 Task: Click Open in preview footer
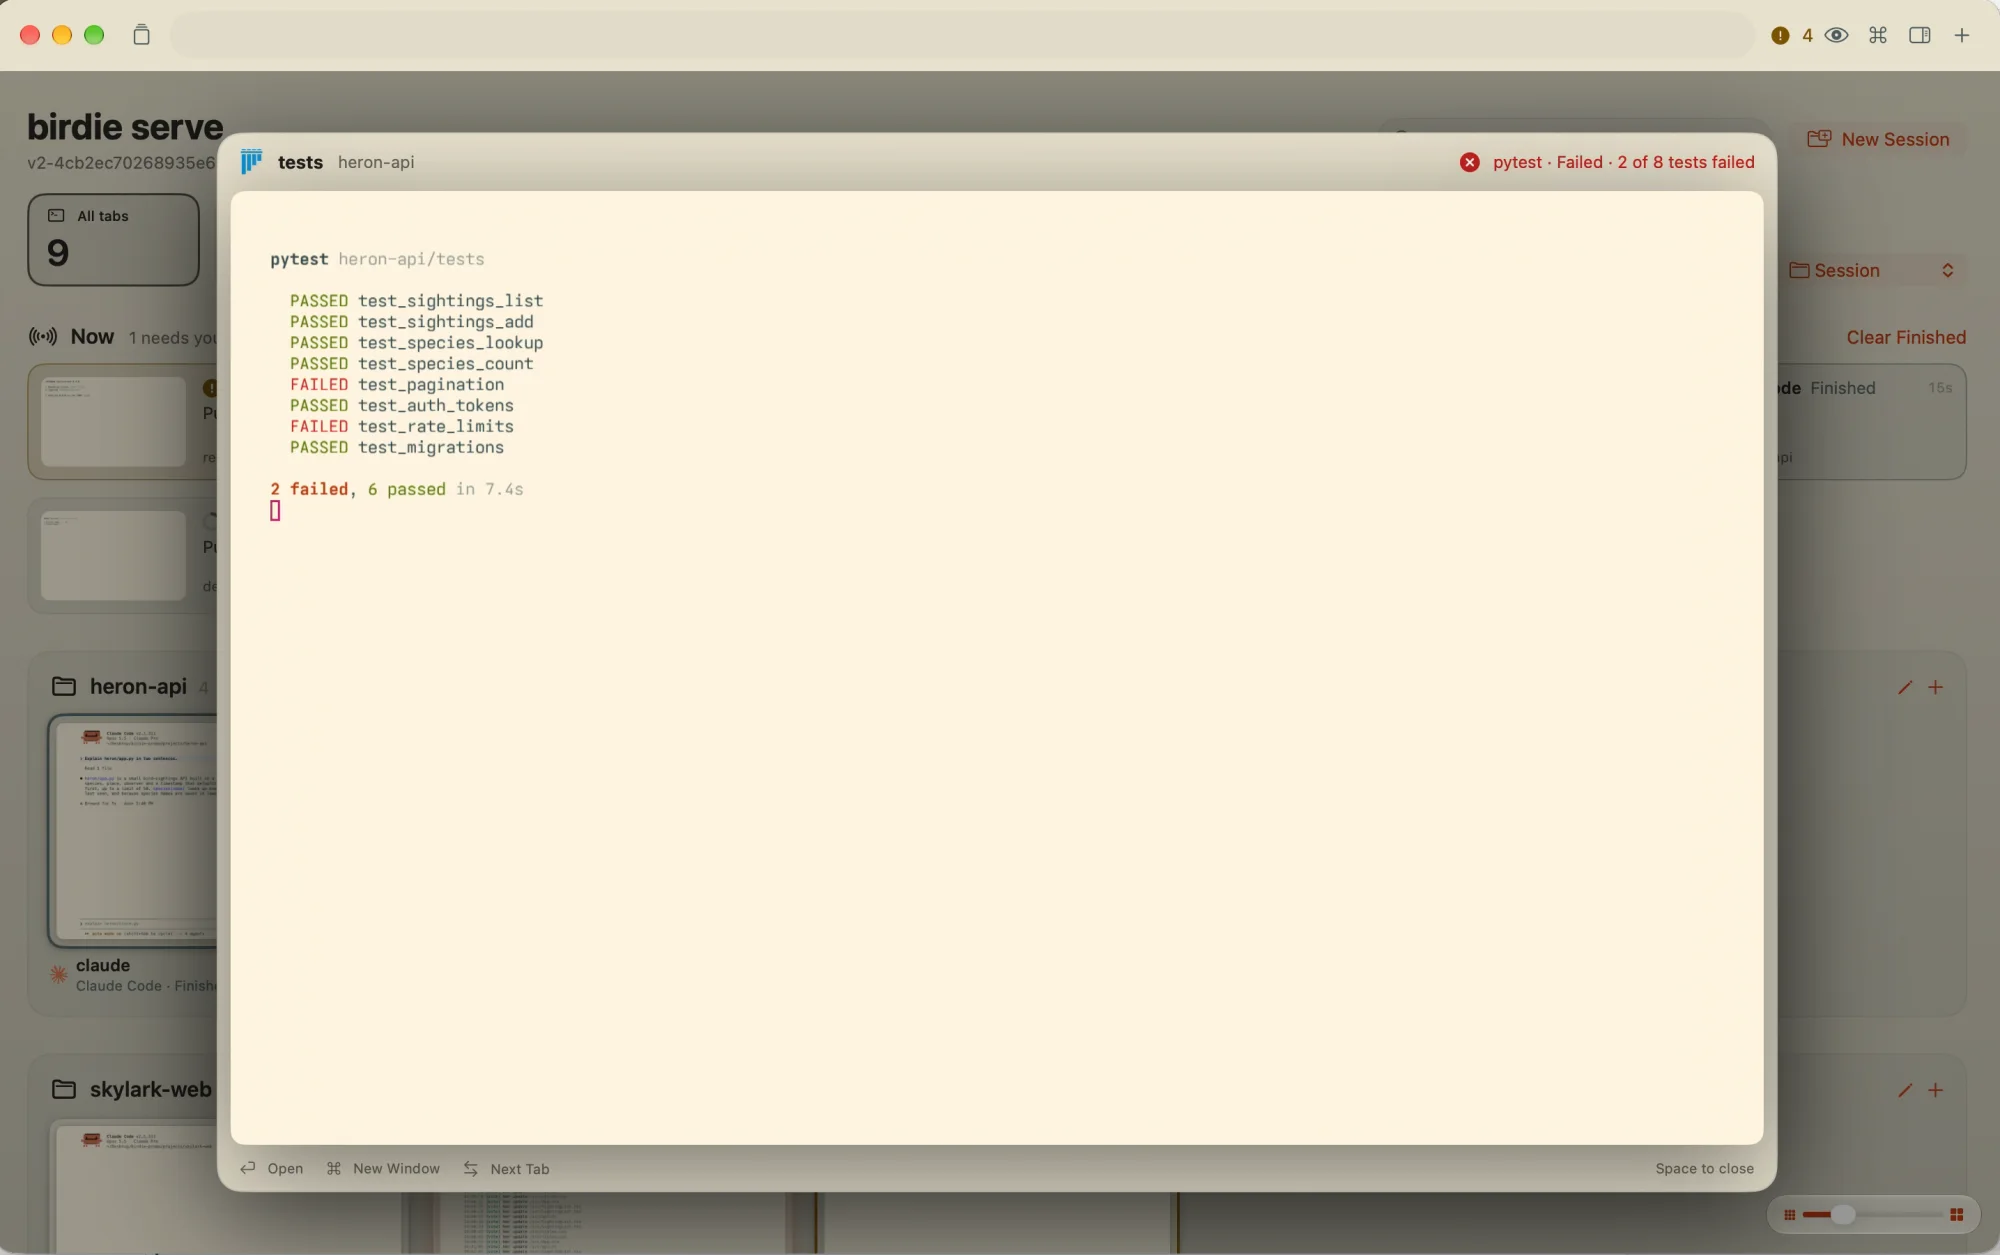(272, 1168)
